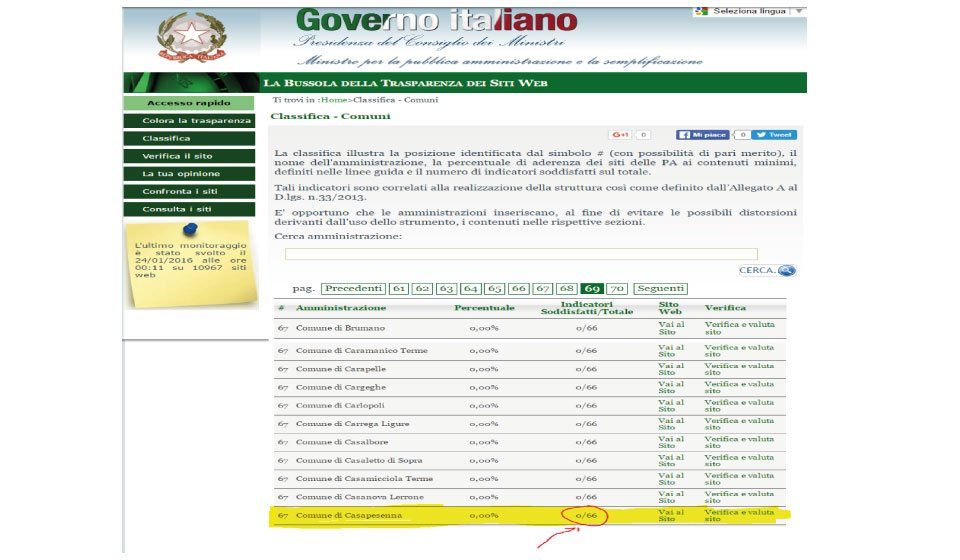This screenshot has height=560, width=960.
Task: Open Colora la trasparenza menu item
Action: tap(189, 121)
